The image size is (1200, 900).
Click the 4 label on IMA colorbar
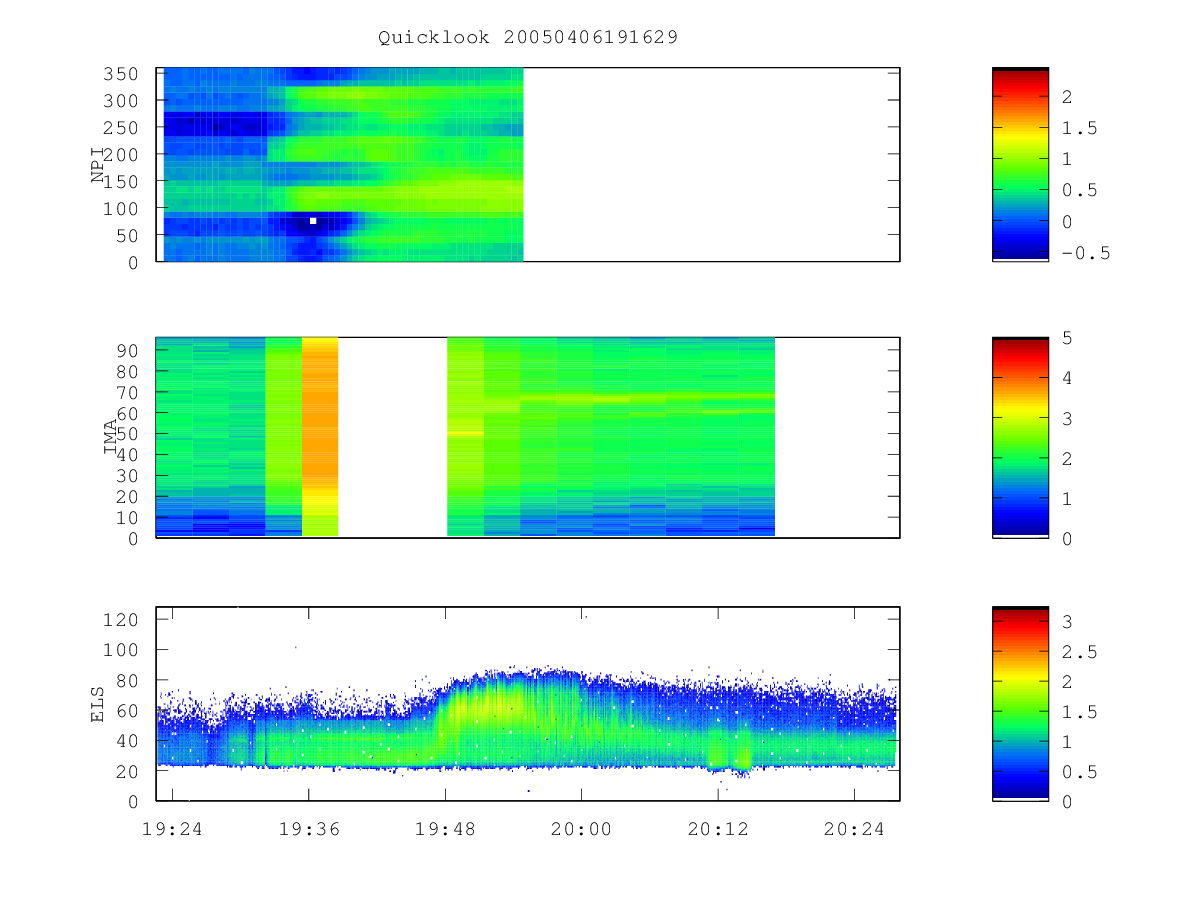coord(1067,378)
